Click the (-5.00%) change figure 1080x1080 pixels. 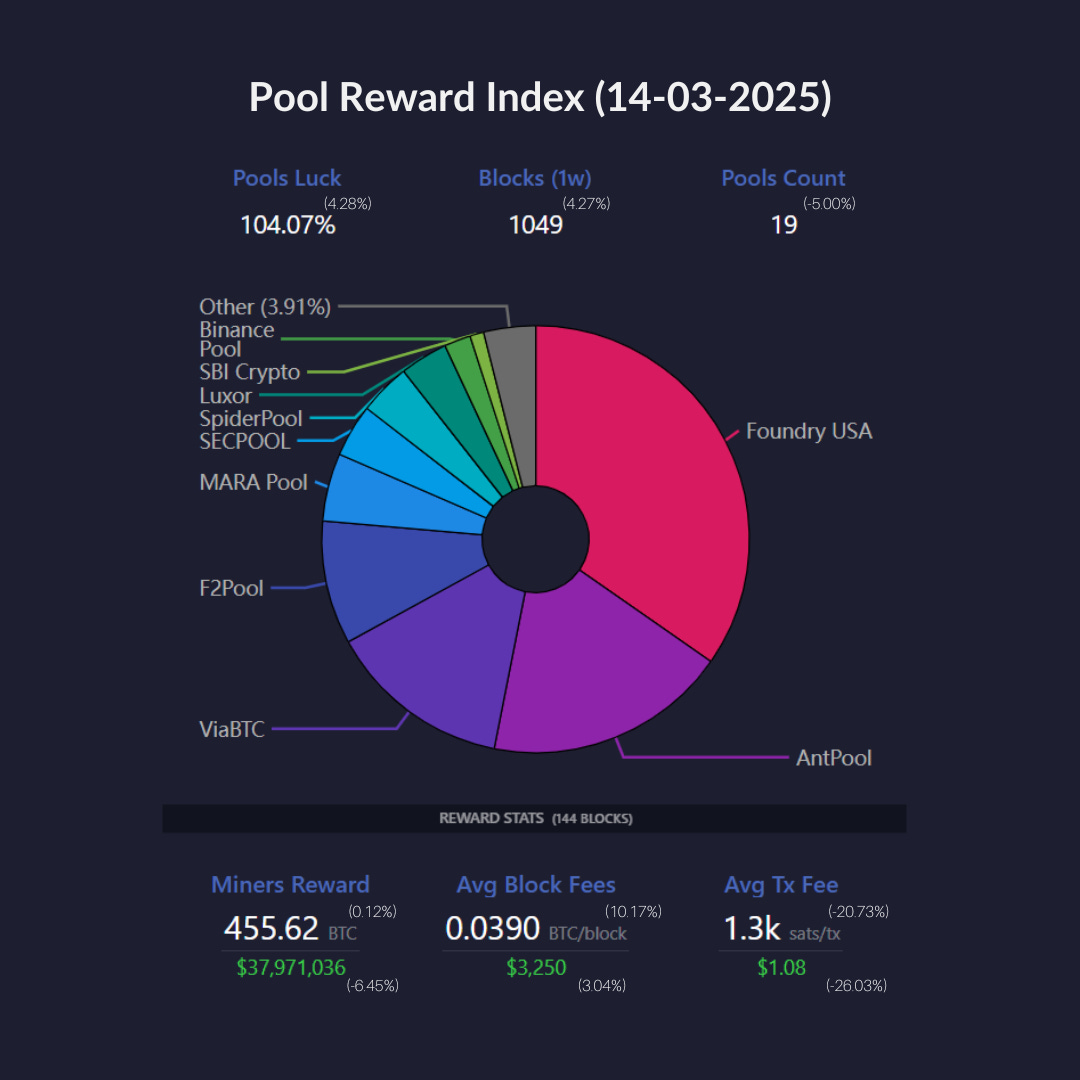(829, 203)
